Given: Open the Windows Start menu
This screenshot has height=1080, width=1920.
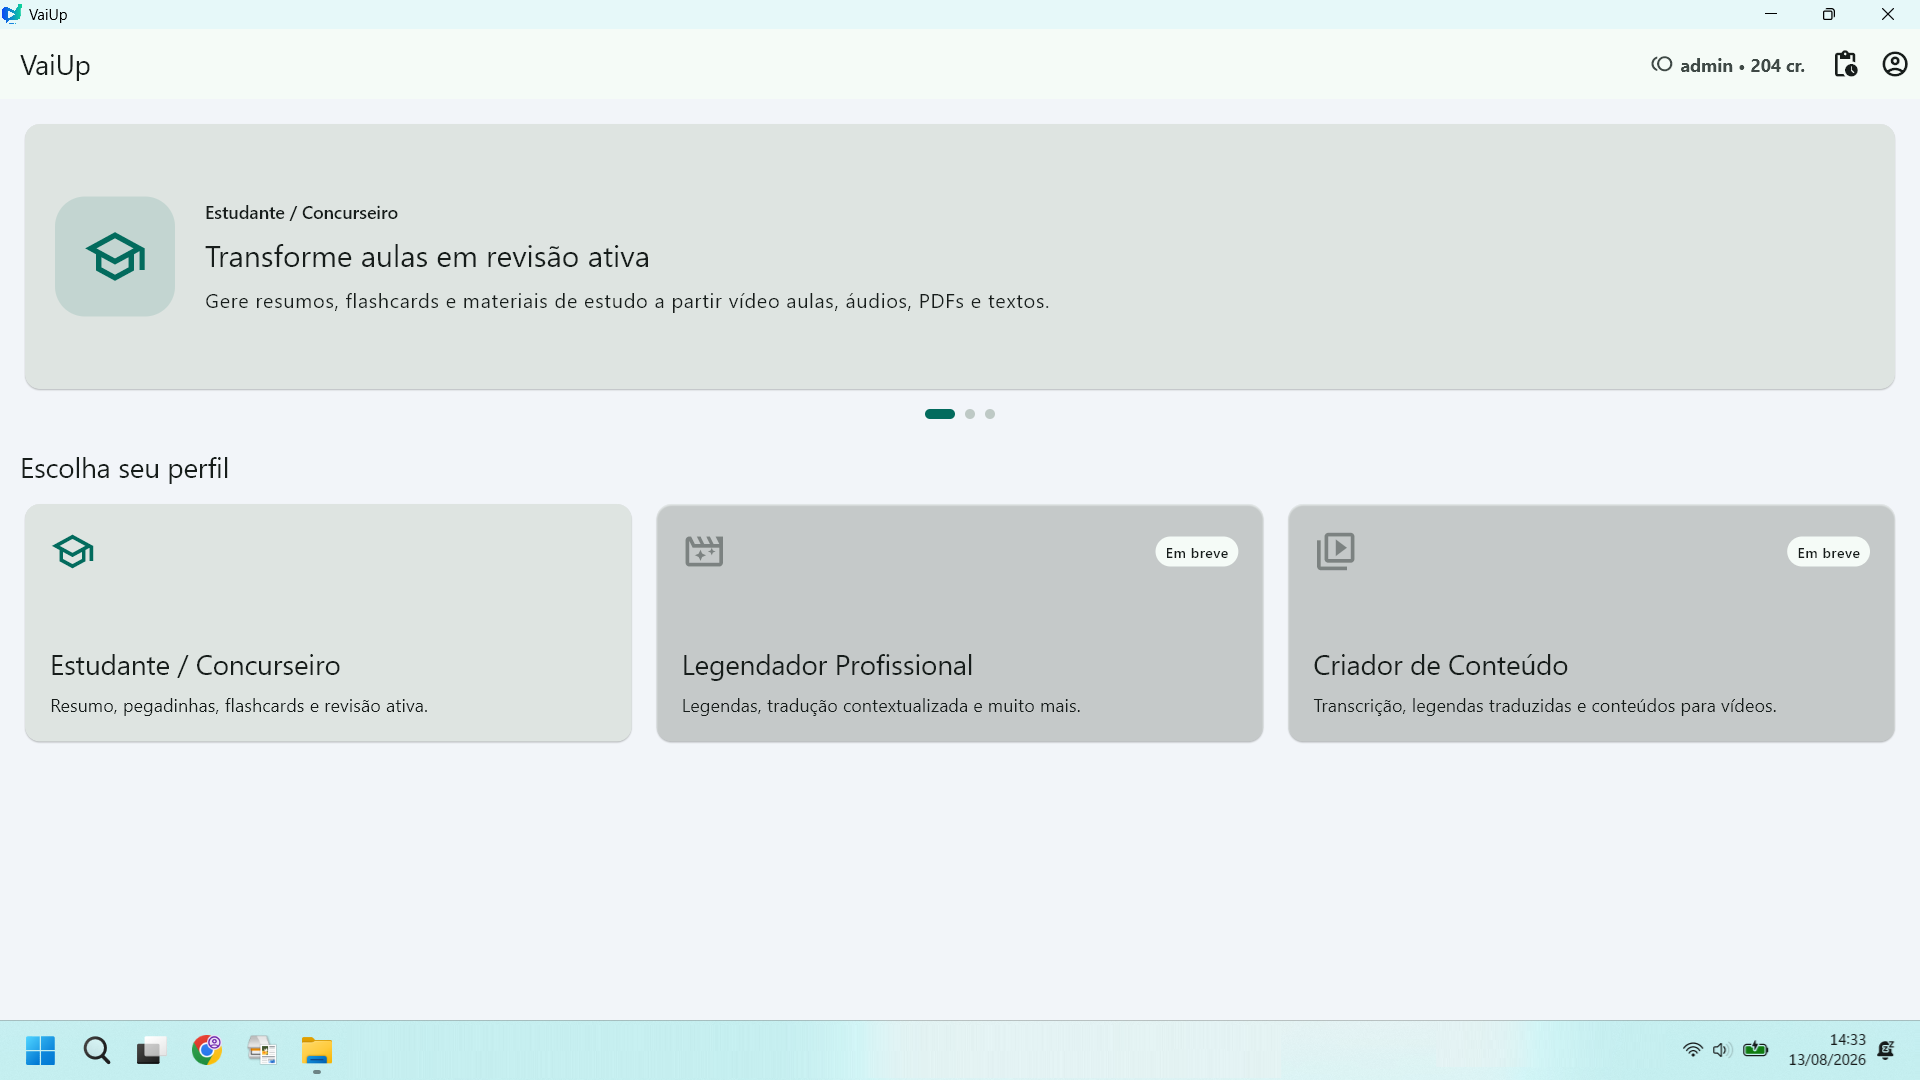Looking at the screenshot, I should [x=41, y=1051].
